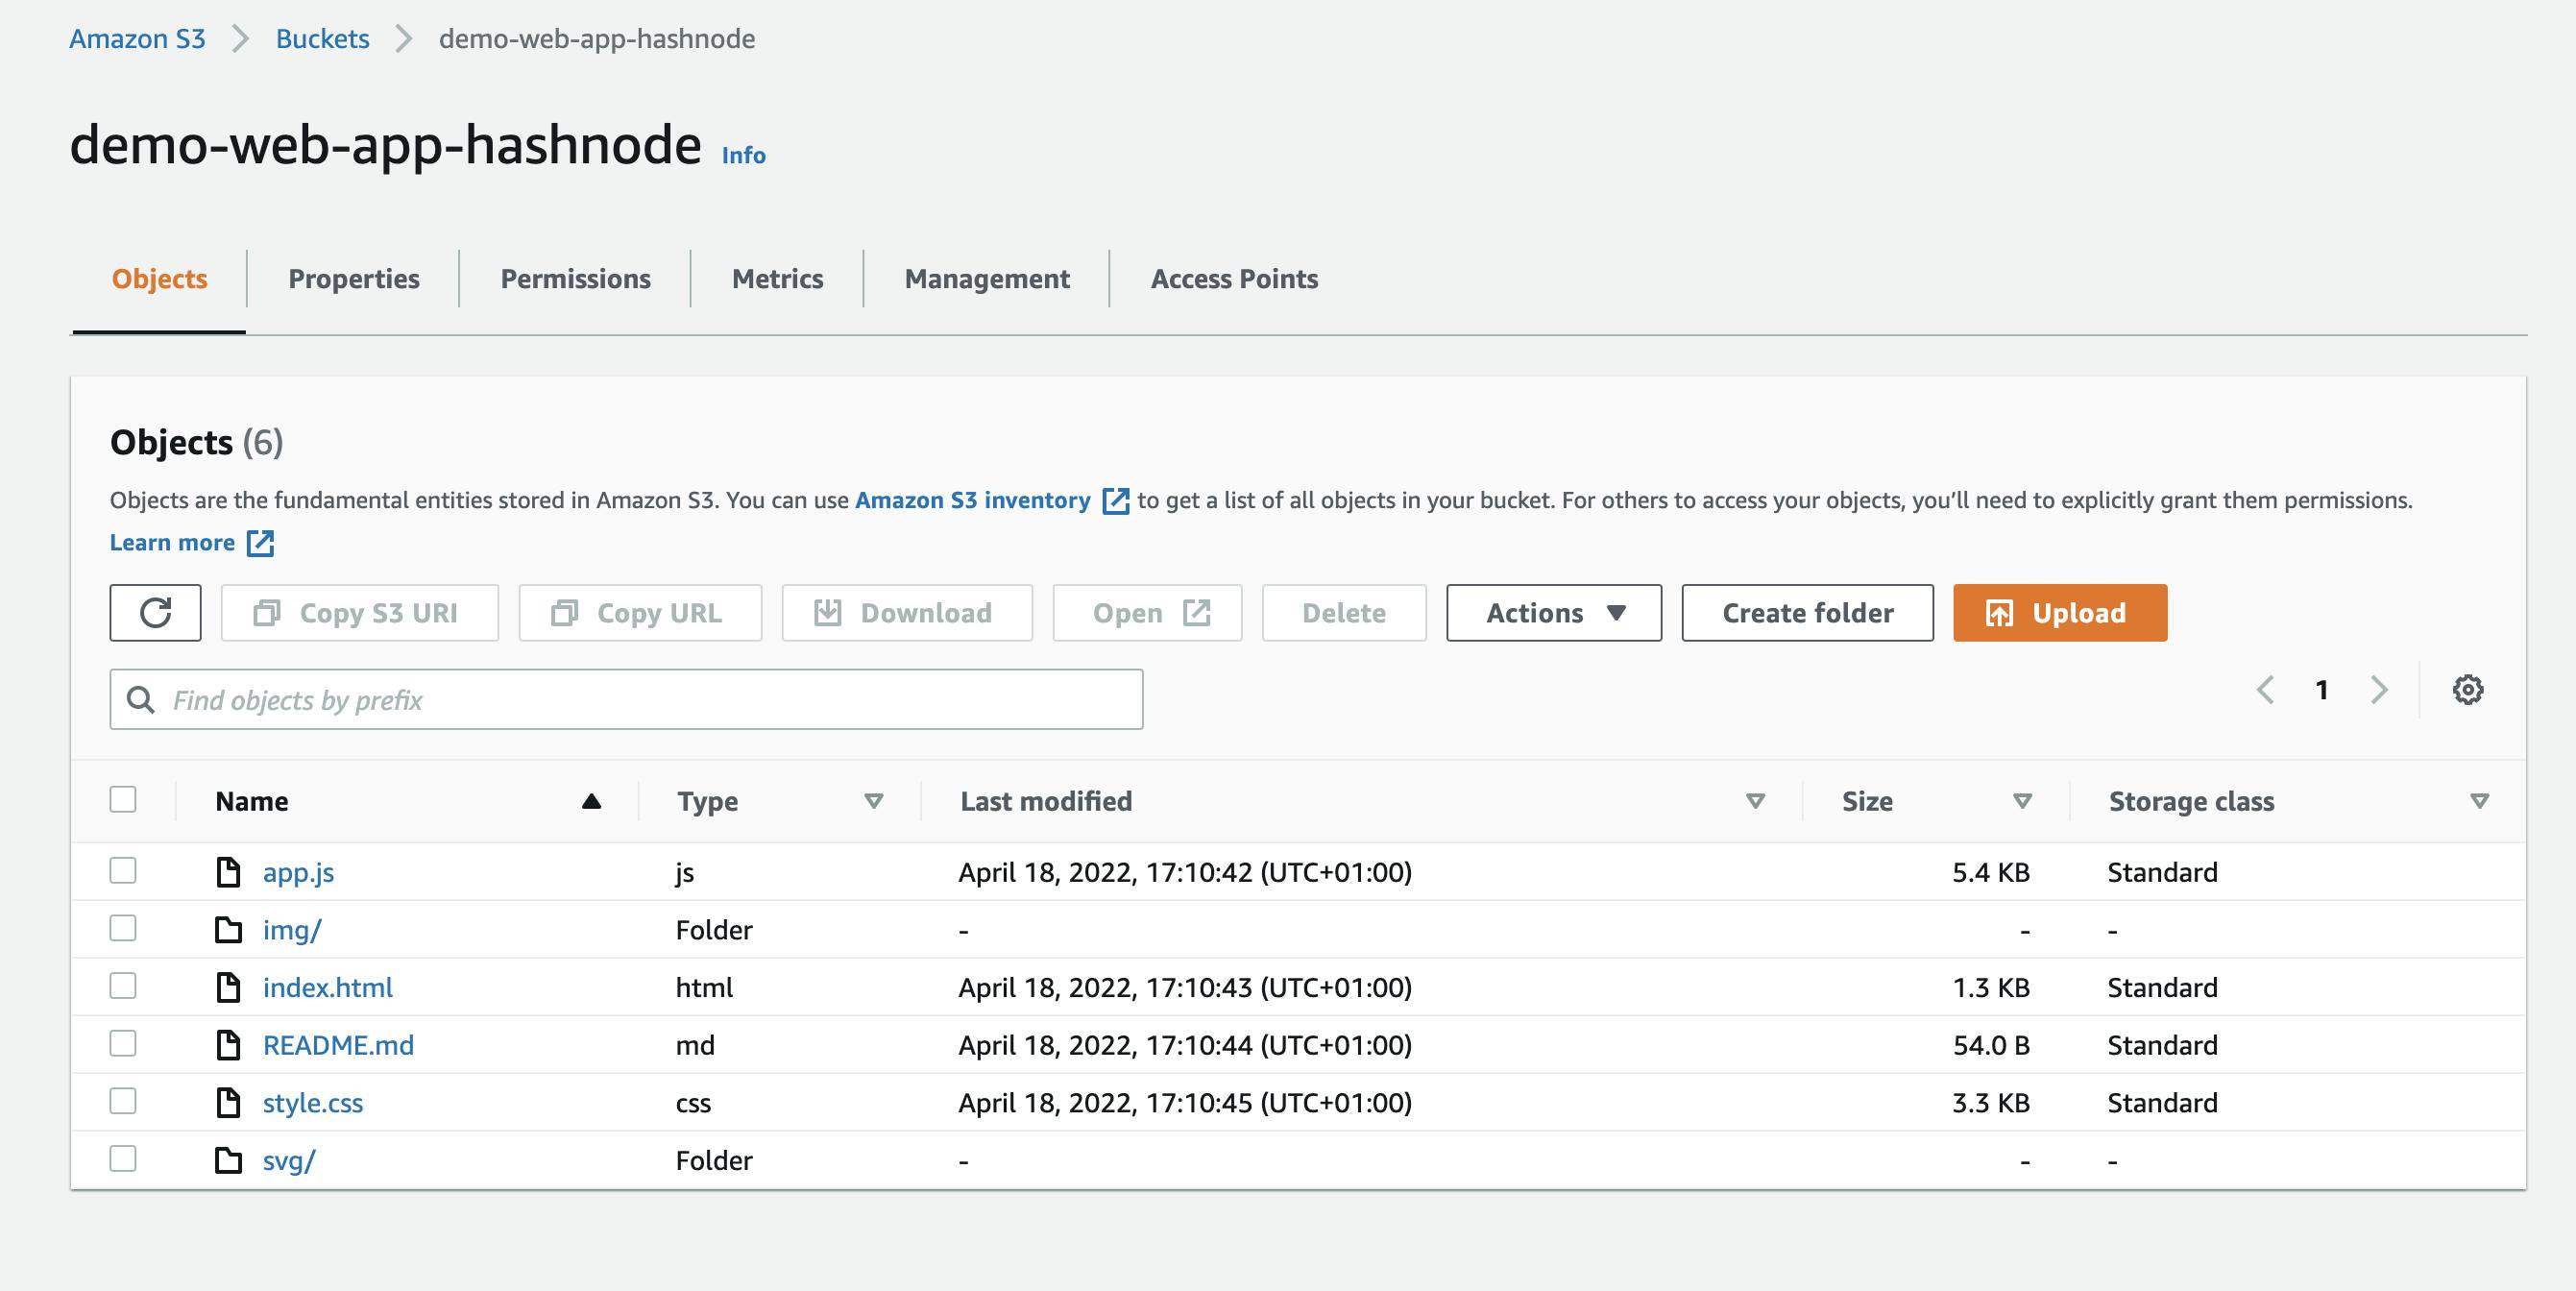Go to the previous page arrow
Viewport: 2576px width, 1291px height.
pyautogui.click(x=2266, y=690)
